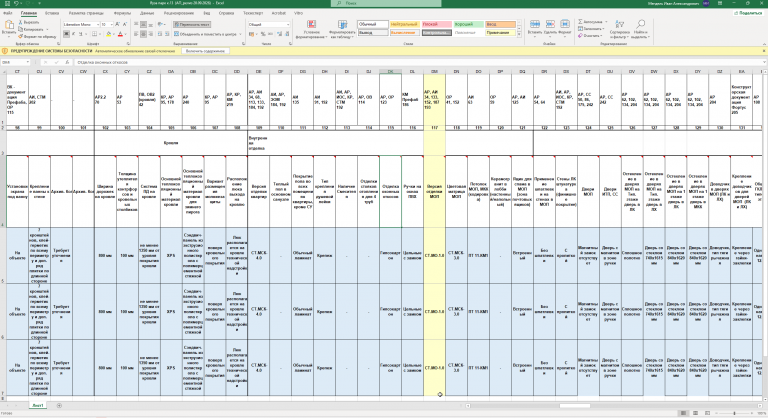Click the Share (Поделиться) button
Screen dimensions: 768x418
(x=748, y=13)
